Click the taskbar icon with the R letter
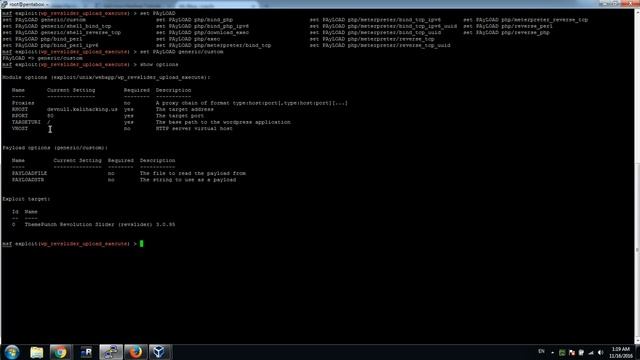Image resolution: width=640 pixels, height=360 pixels. (x=86, y=352)
